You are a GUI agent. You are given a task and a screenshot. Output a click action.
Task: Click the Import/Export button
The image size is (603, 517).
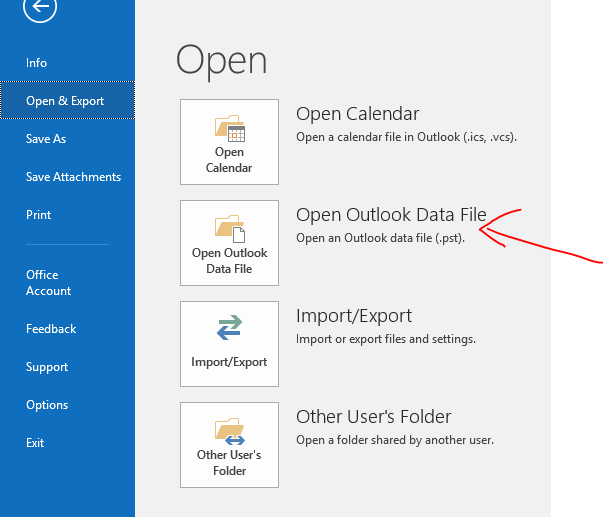click(229, 344)
